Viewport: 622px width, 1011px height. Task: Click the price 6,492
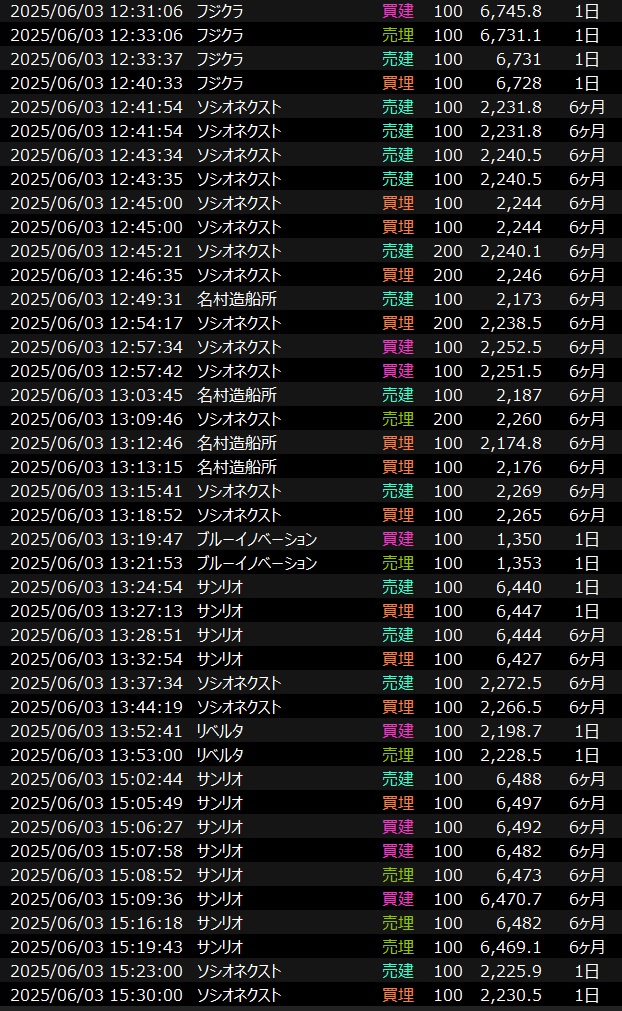click(518, 828)
